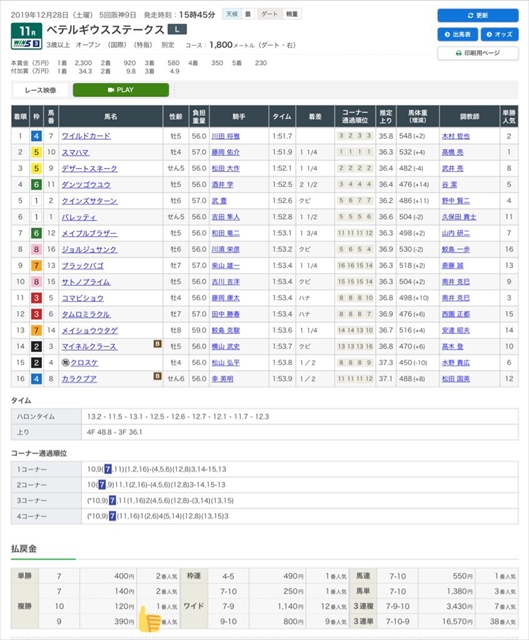The image size is (529, 640).
Task: Click the blinker B icon beside カラクプア
Action: (x=157, y=376)
